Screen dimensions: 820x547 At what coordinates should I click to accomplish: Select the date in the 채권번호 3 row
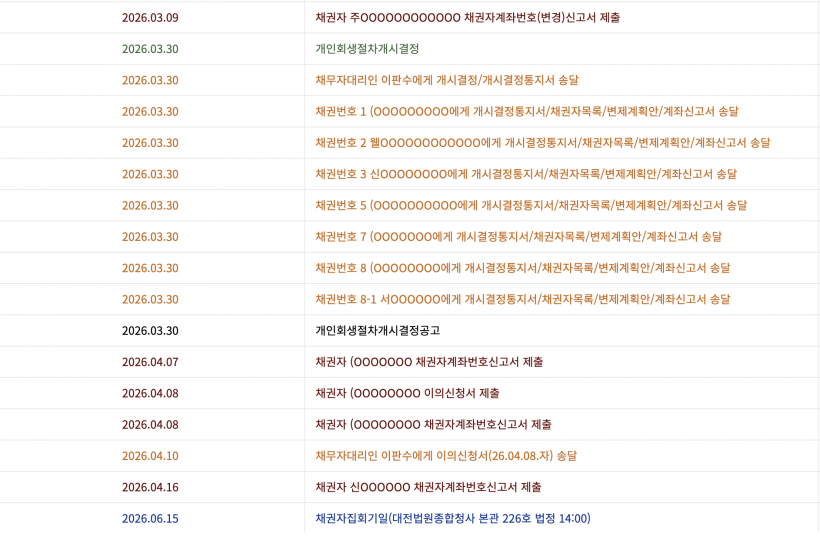click(x=150, y=174)
